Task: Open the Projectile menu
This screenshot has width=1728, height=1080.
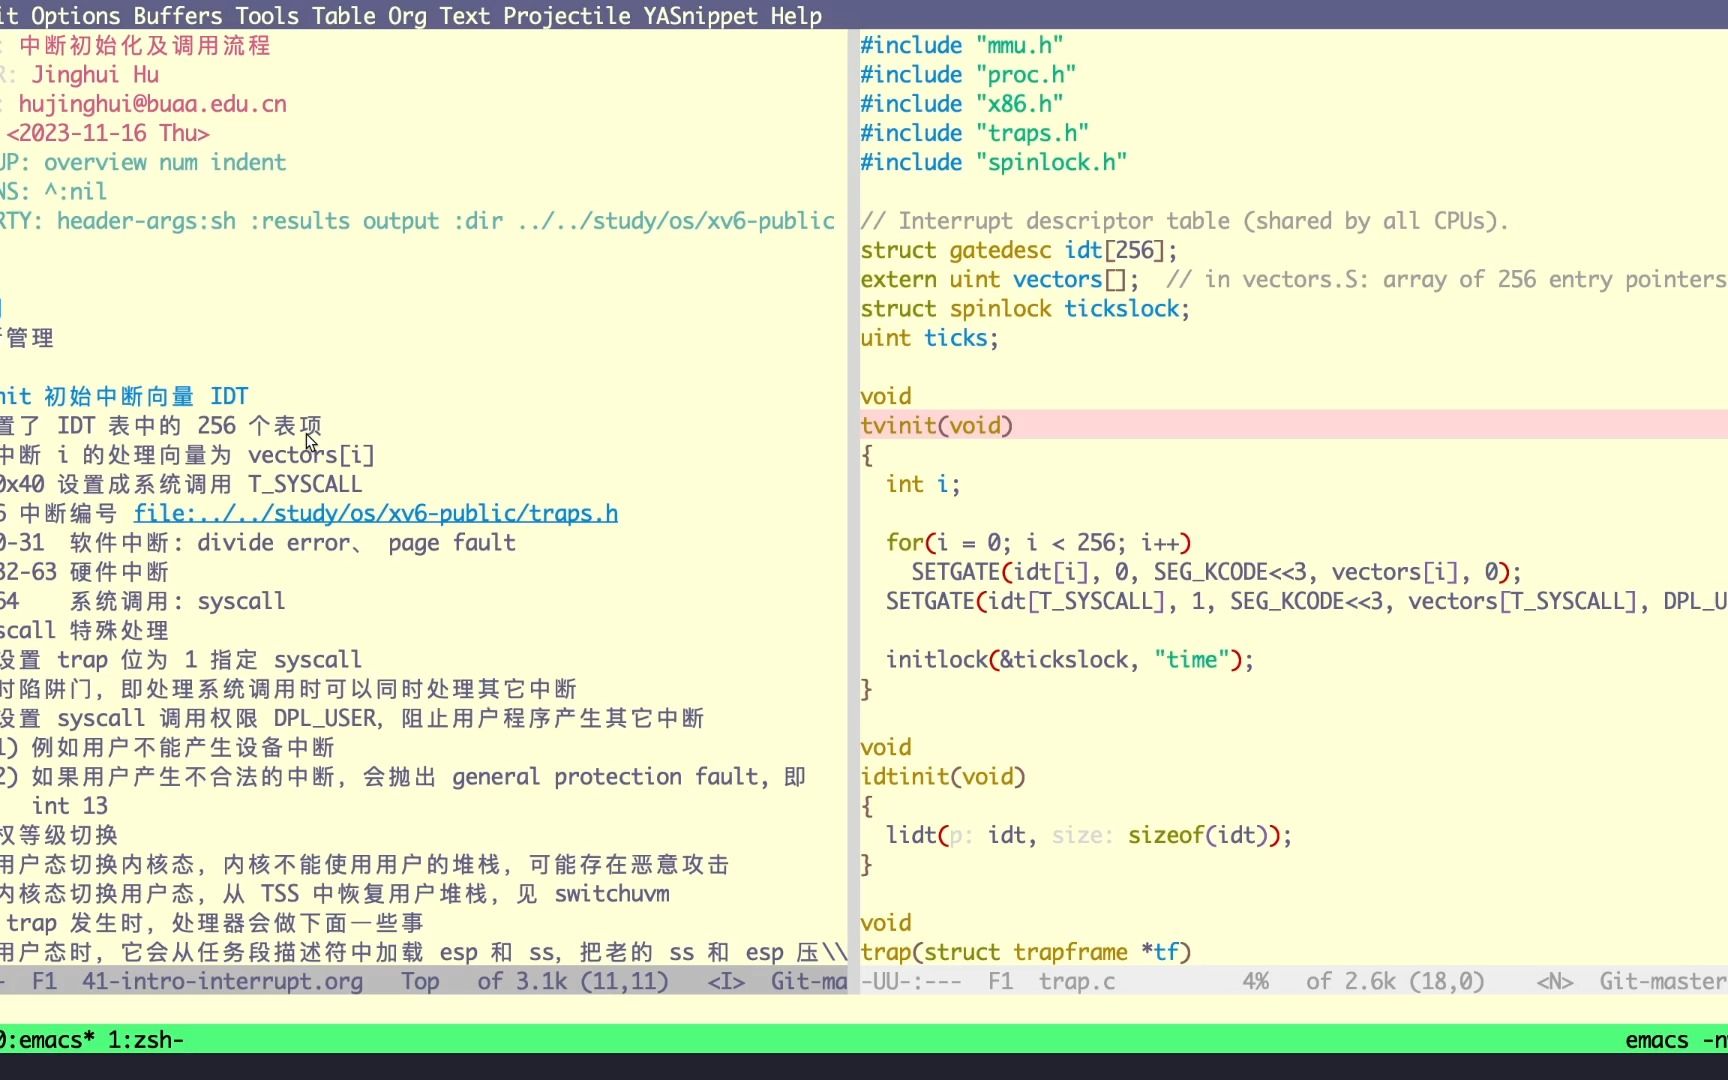Action: click(x=566, y=16)
